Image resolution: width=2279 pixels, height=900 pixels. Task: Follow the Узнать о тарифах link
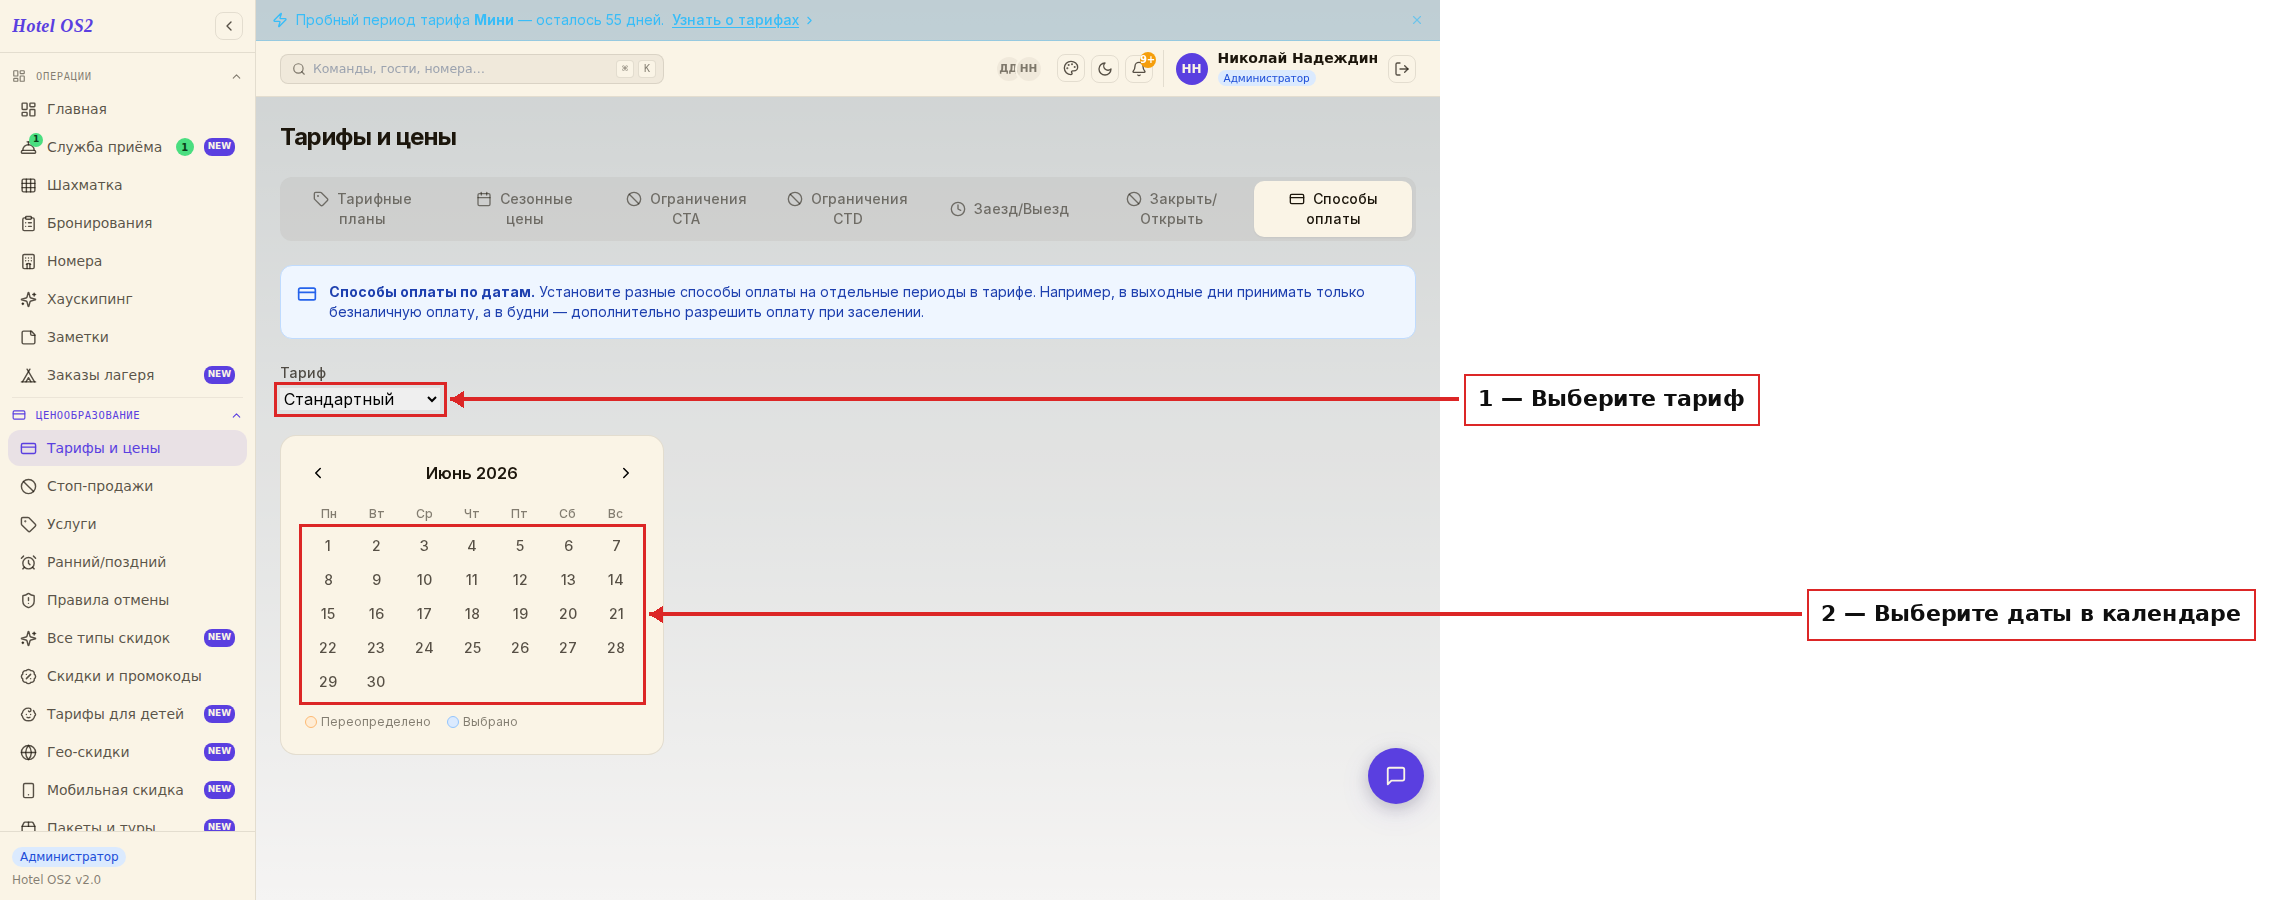pyautogui.click(x=735, y=20)
